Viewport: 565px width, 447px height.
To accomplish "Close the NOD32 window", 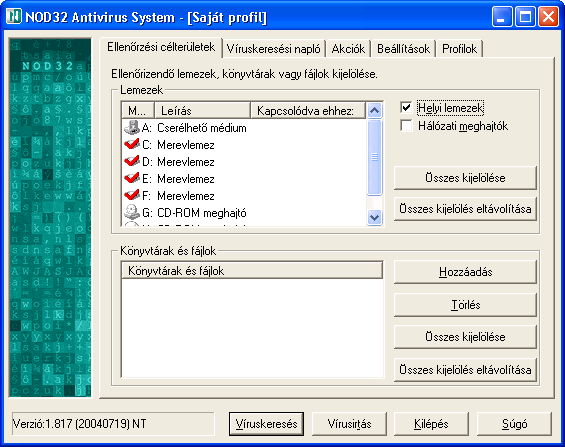I will click(548, 17).
